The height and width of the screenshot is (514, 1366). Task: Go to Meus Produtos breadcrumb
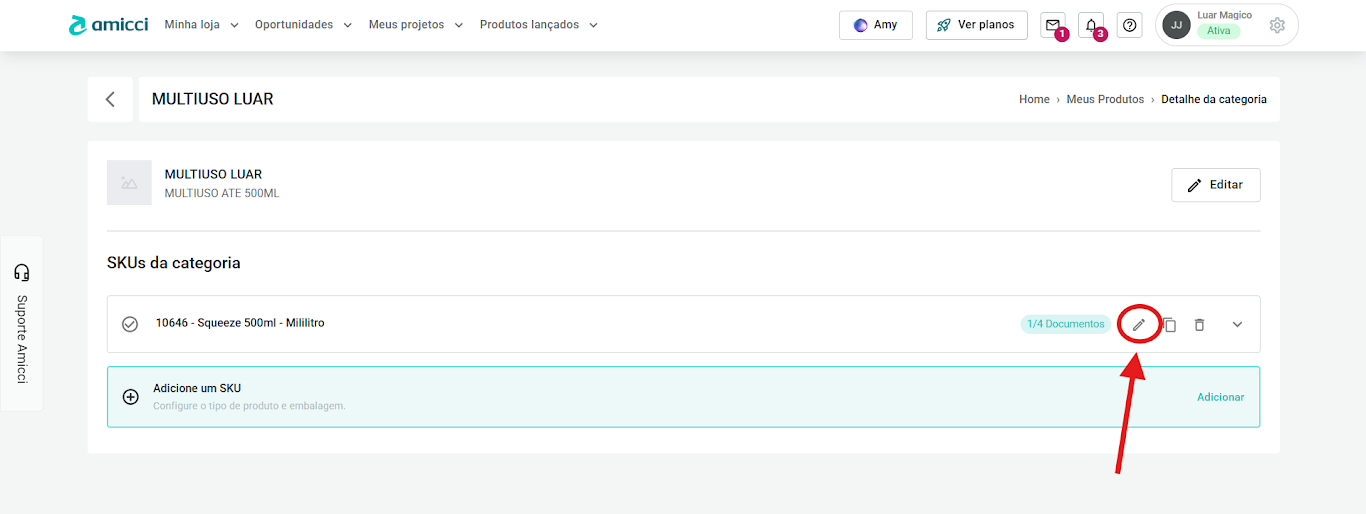[x=1105, y=99]
